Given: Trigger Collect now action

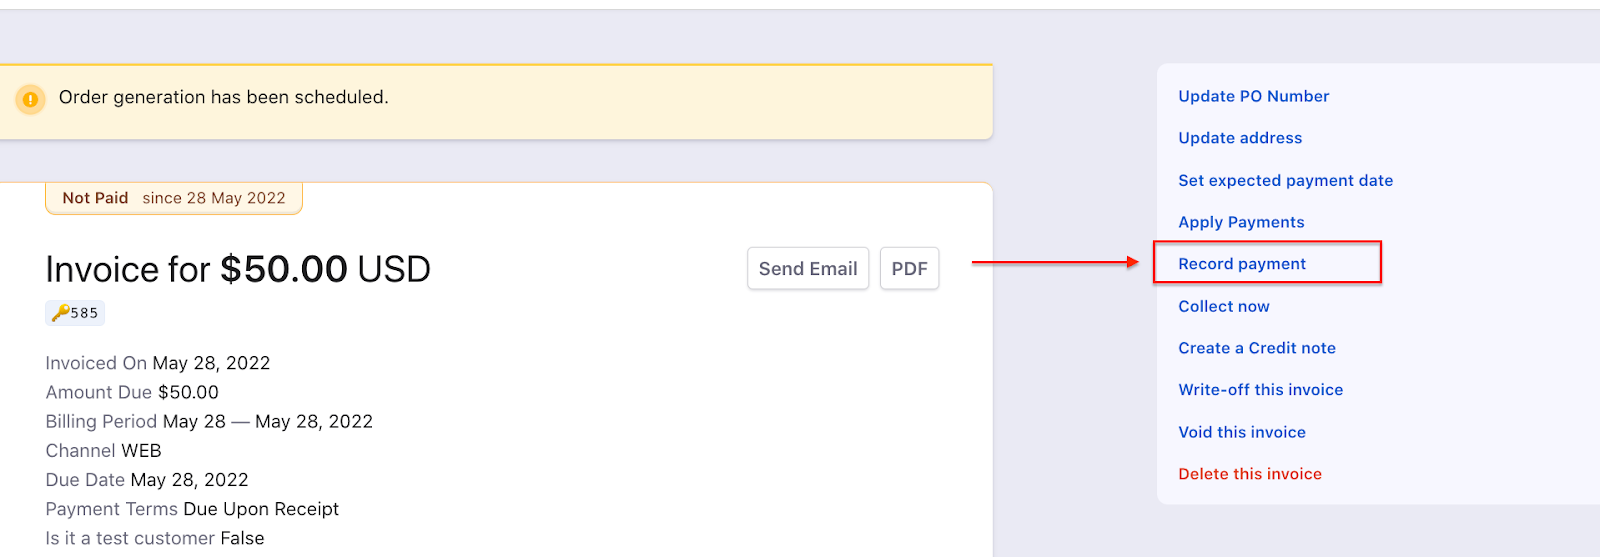Looking at the screenshot, I should click(x=1224, y=306).
